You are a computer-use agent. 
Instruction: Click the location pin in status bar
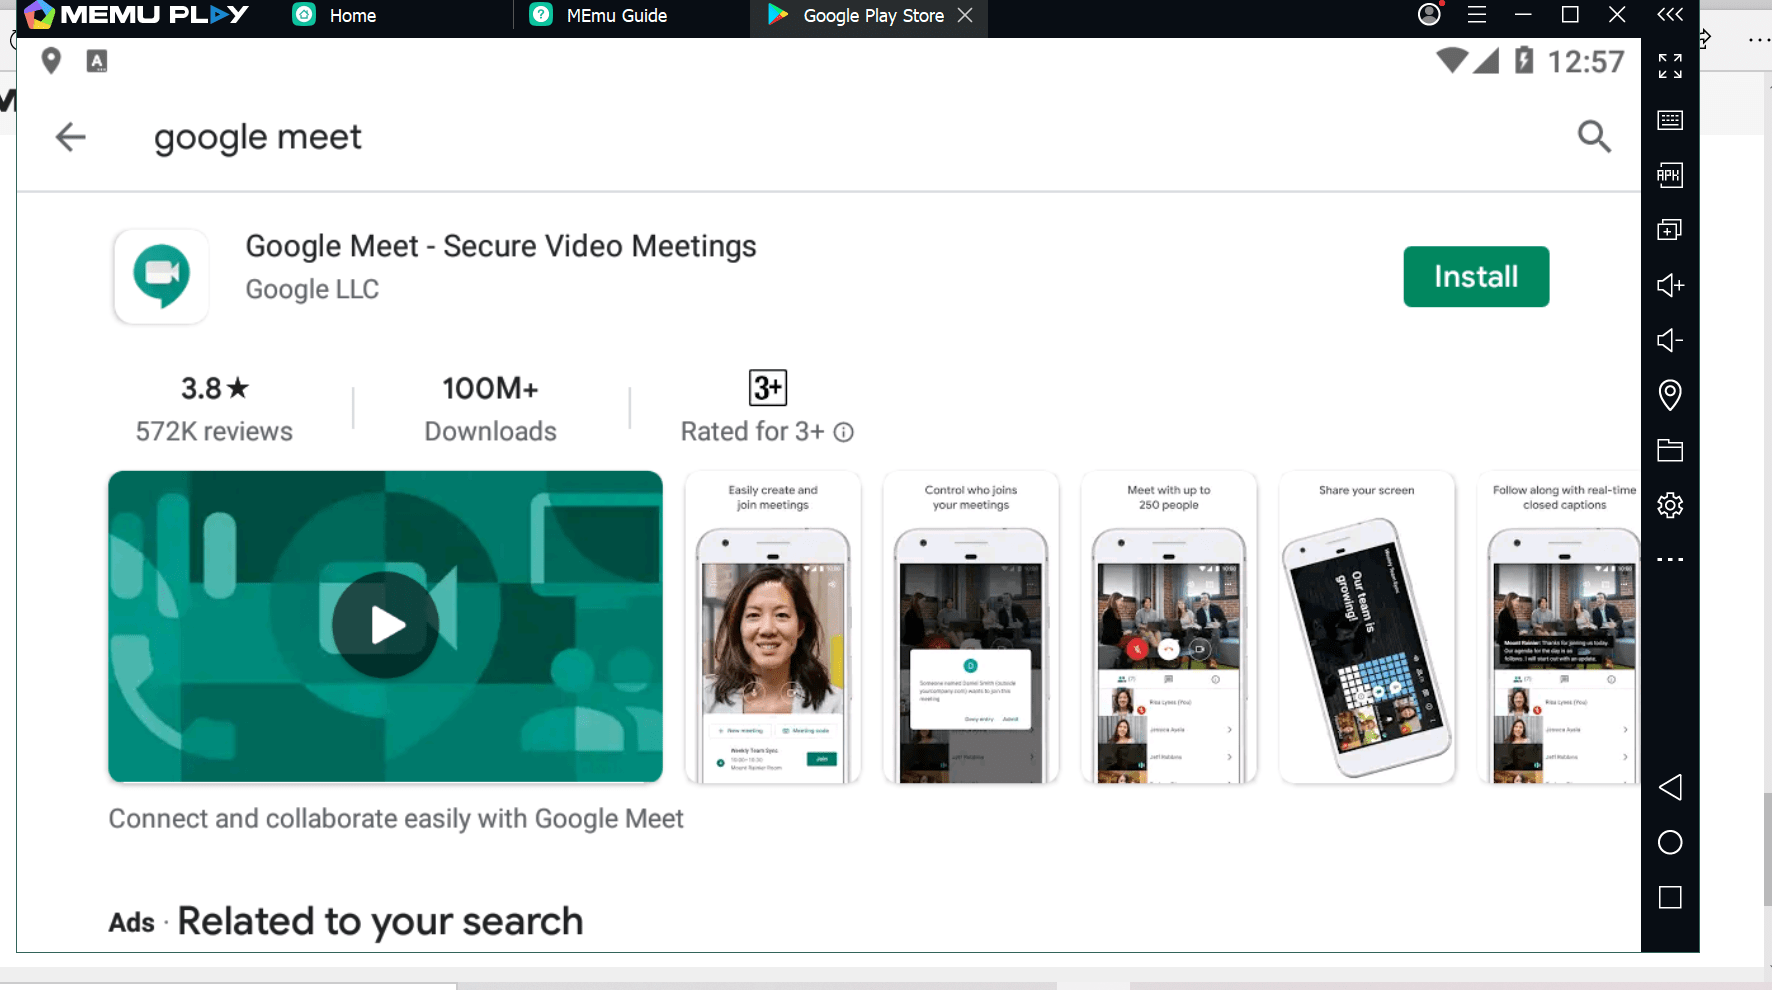(51, 61)
